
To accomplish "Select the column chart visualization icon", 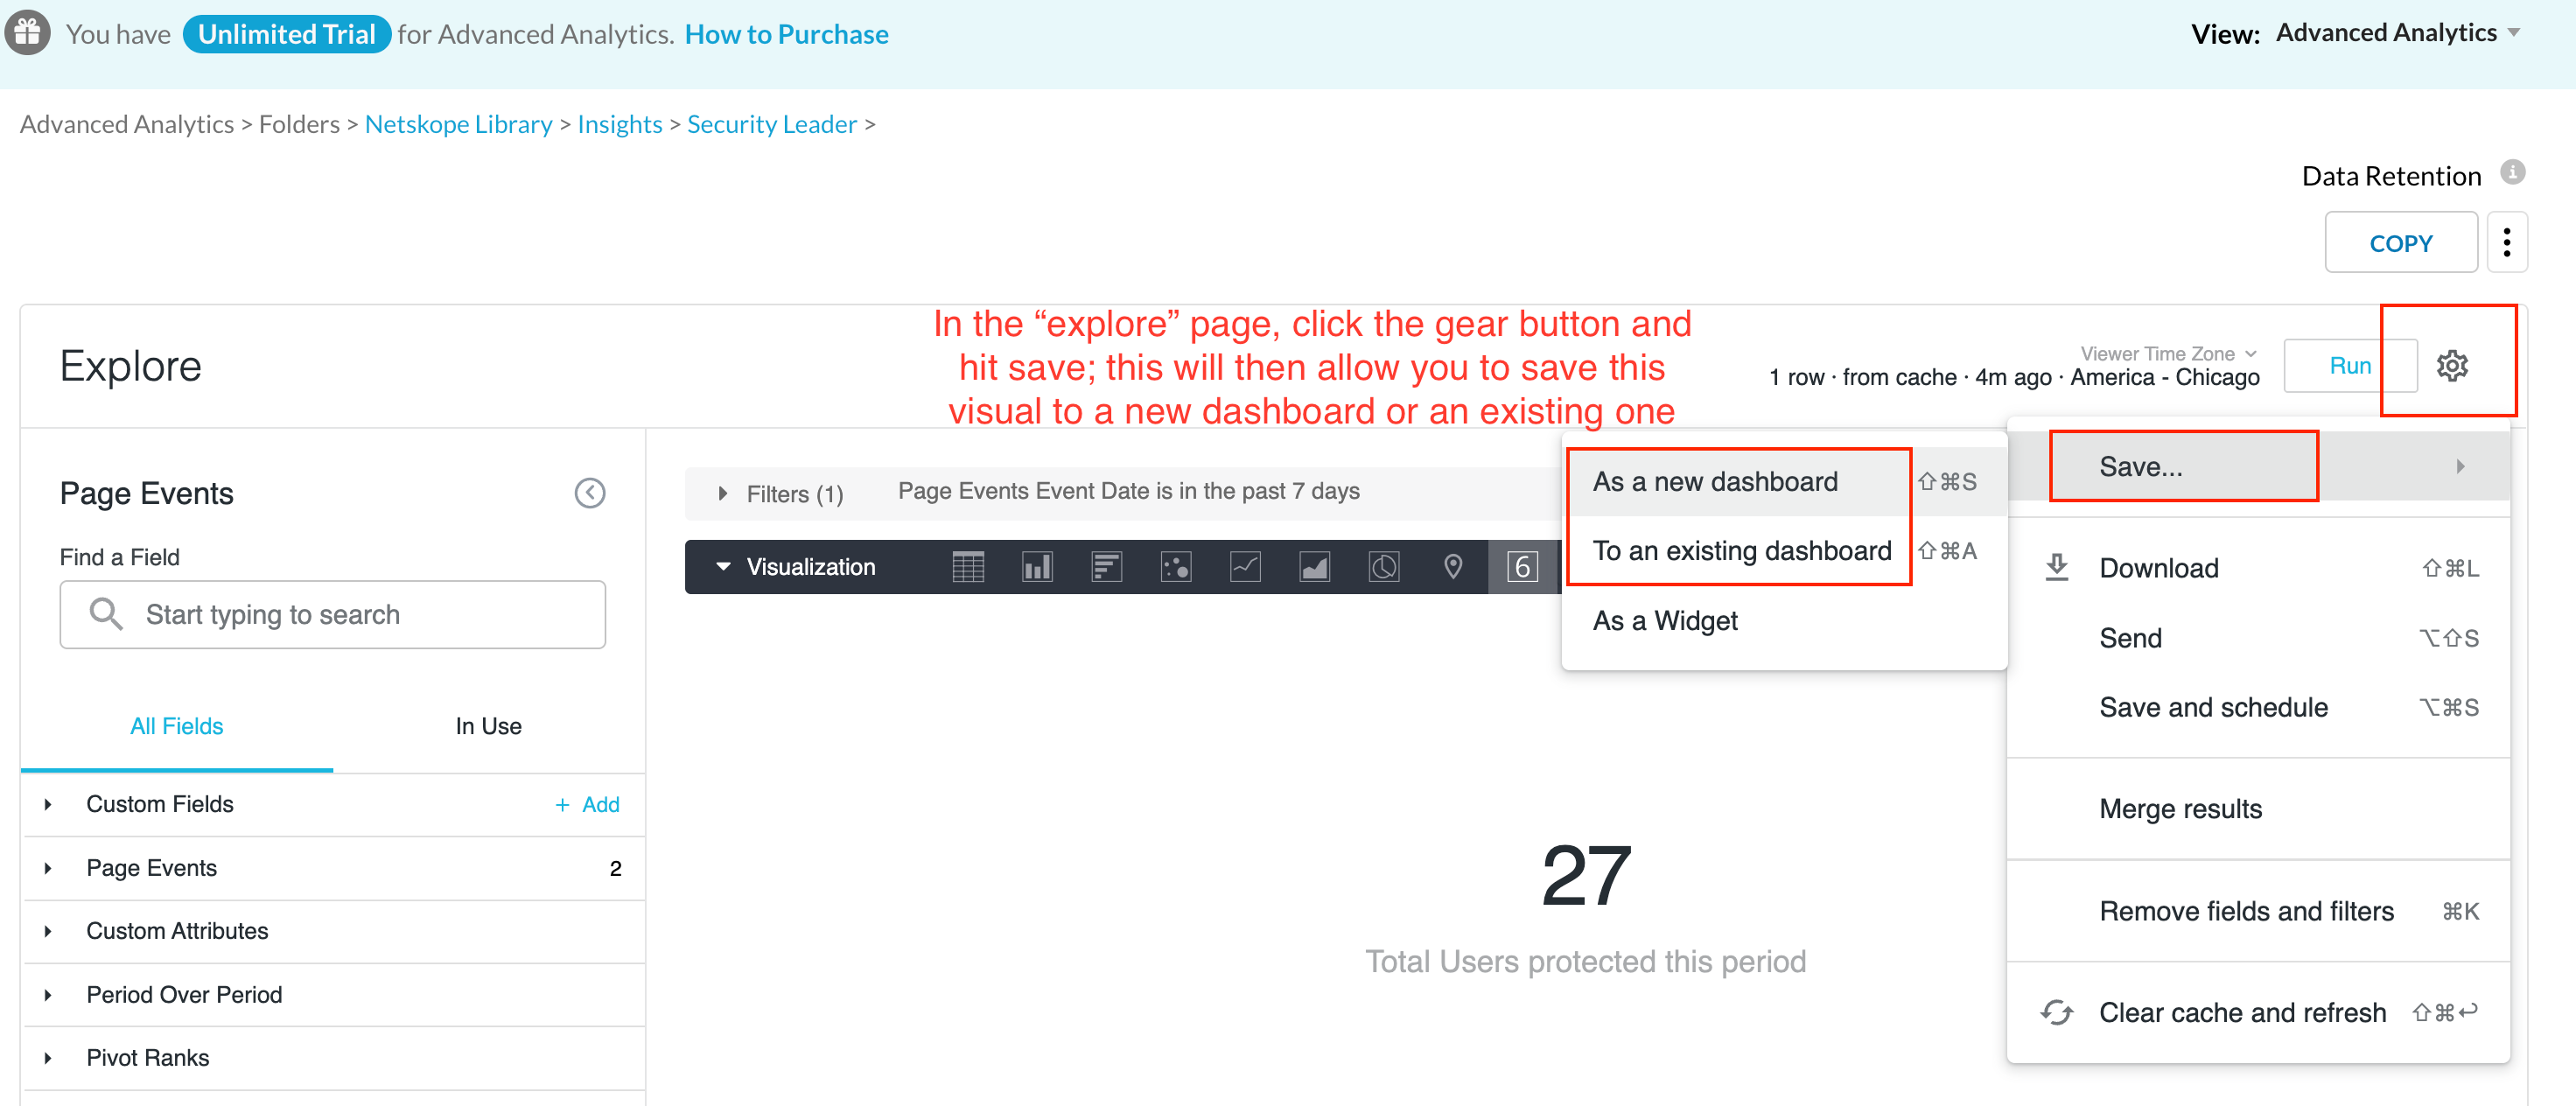I will [x=1037, y=567].
